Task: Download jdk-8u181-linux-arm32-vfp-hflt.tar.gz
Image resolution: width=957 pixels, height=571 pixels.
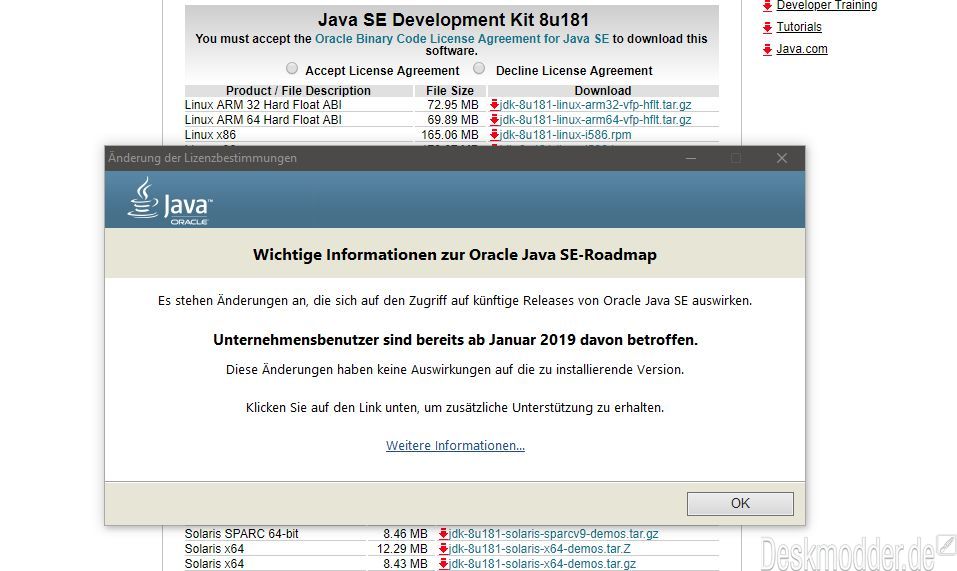Action: pyautogui.click(x=596, y=105)
